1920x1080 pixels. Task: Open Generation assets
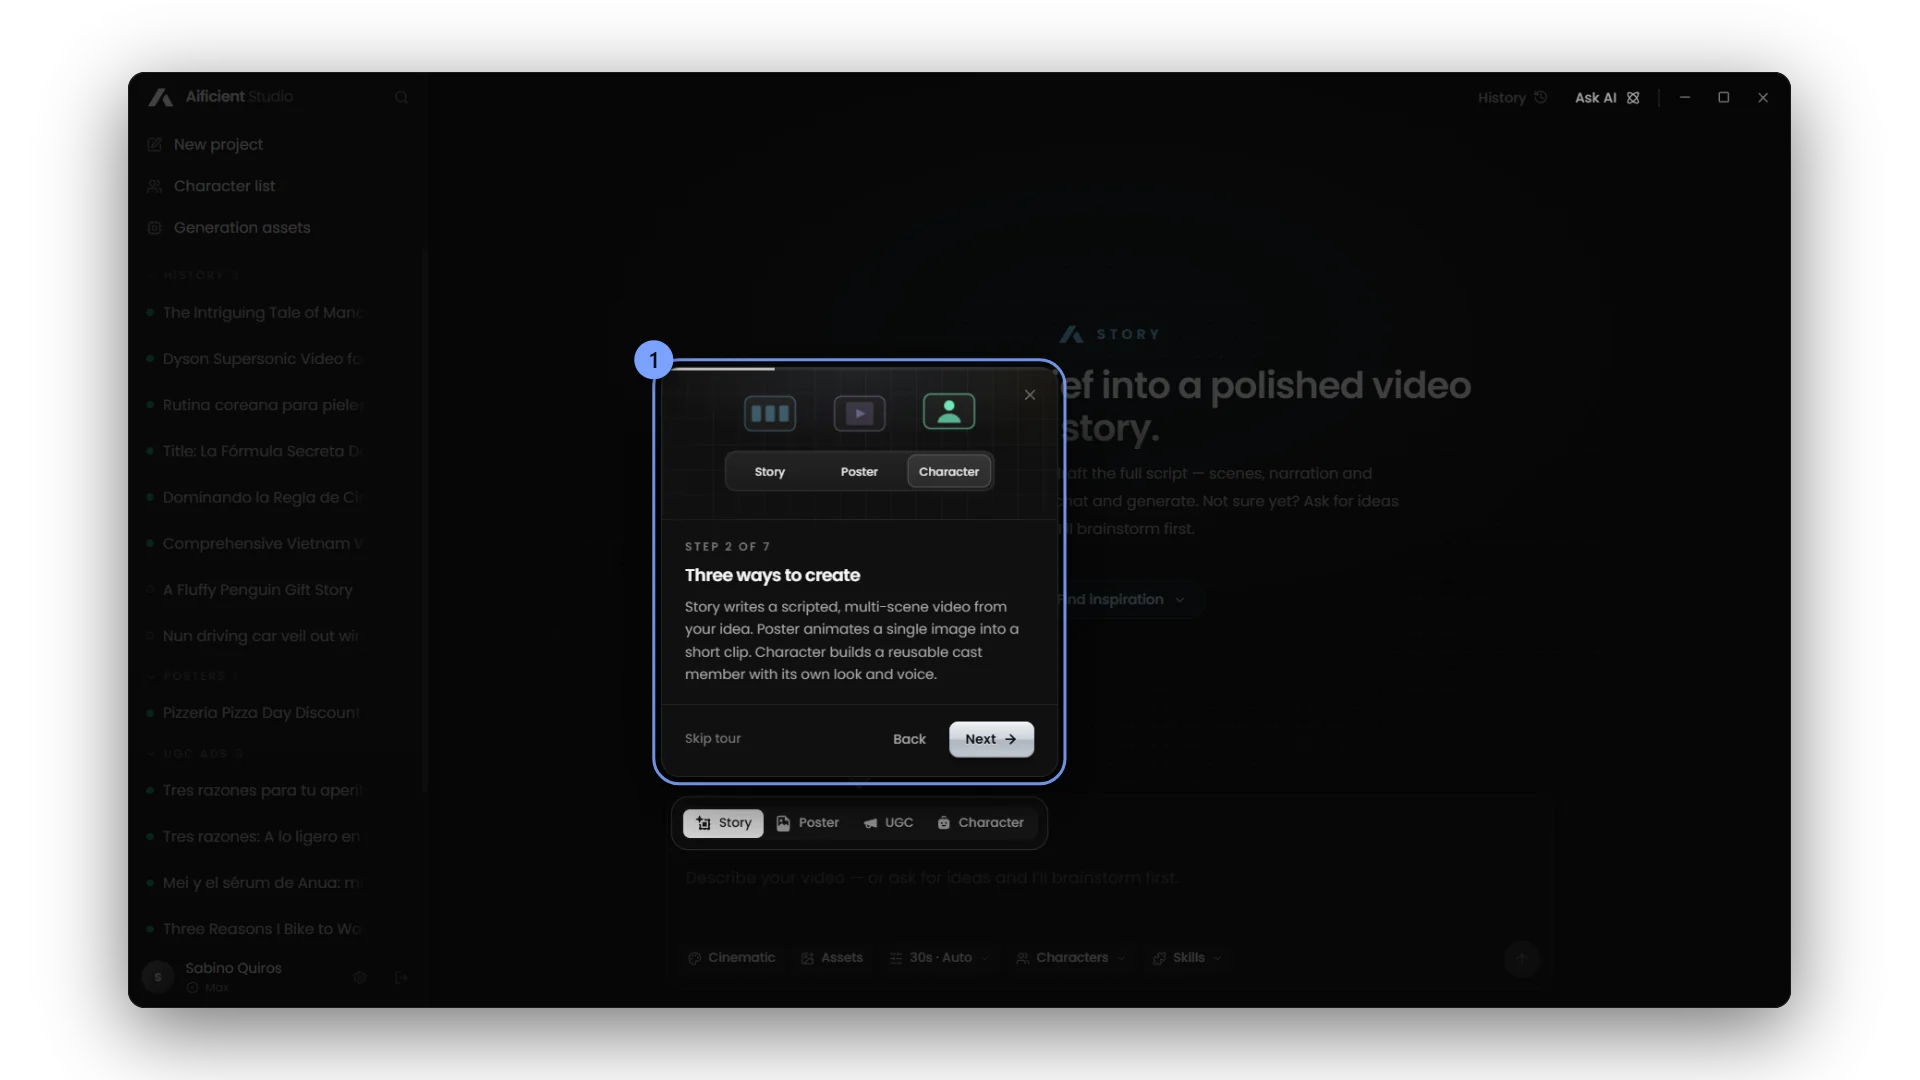(229, 228)
